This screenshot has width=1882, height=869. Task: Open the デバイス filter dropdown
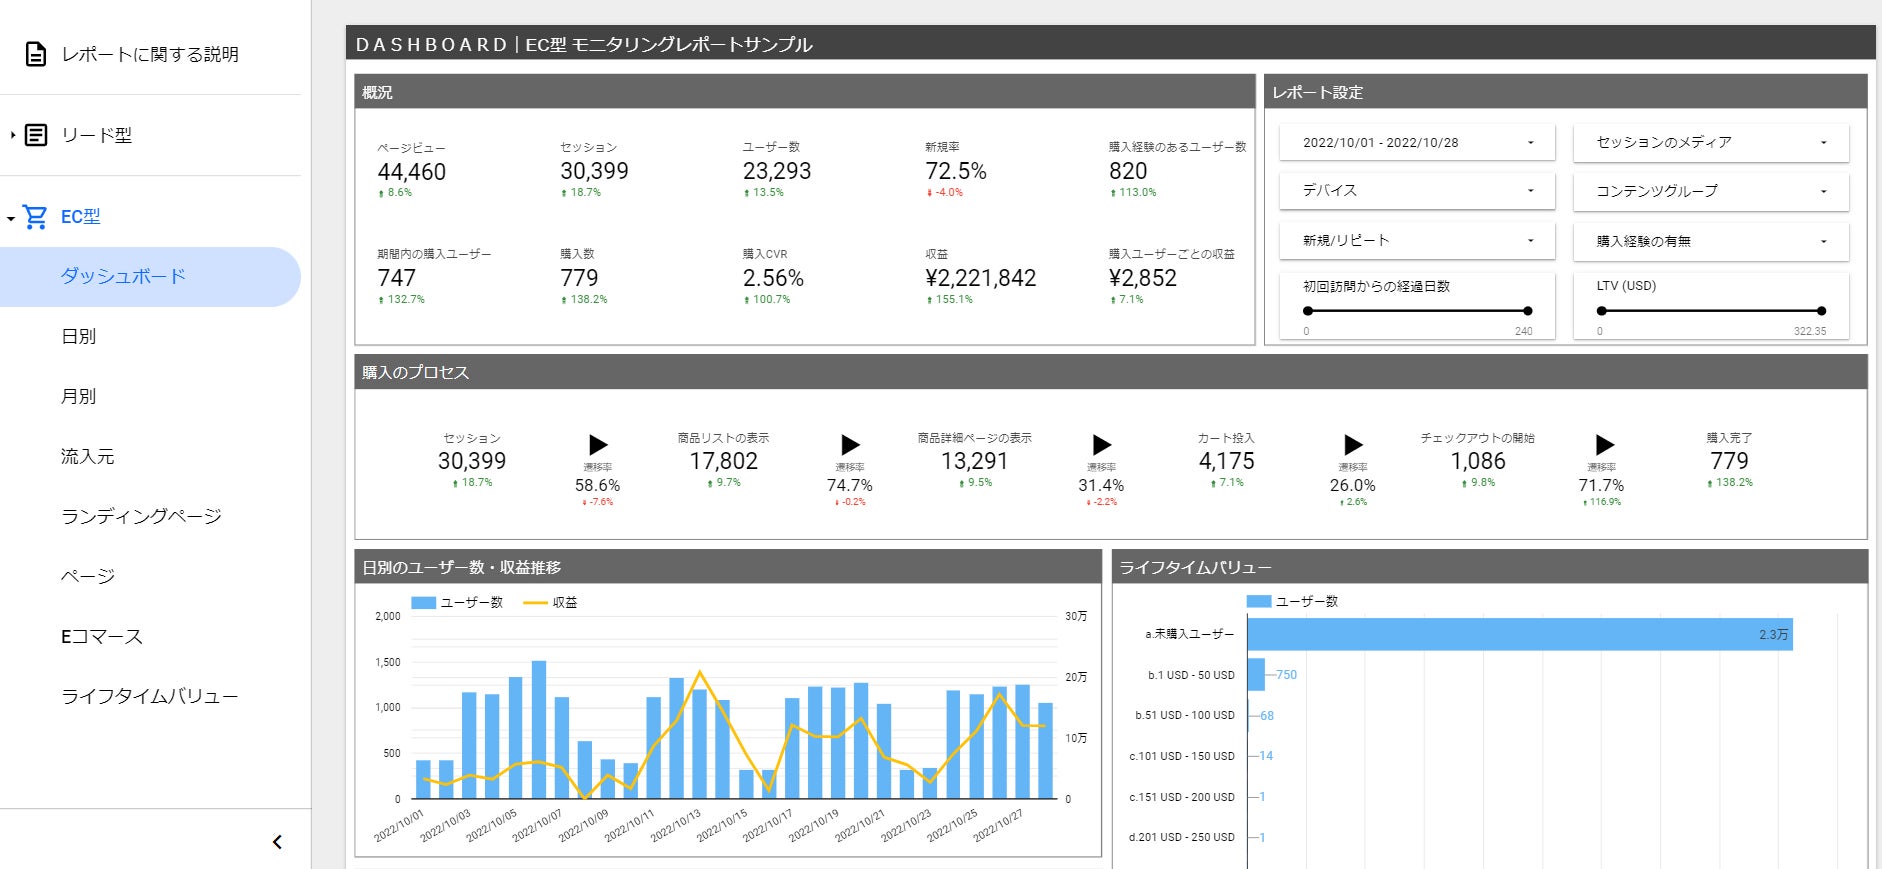(1416, 191)
